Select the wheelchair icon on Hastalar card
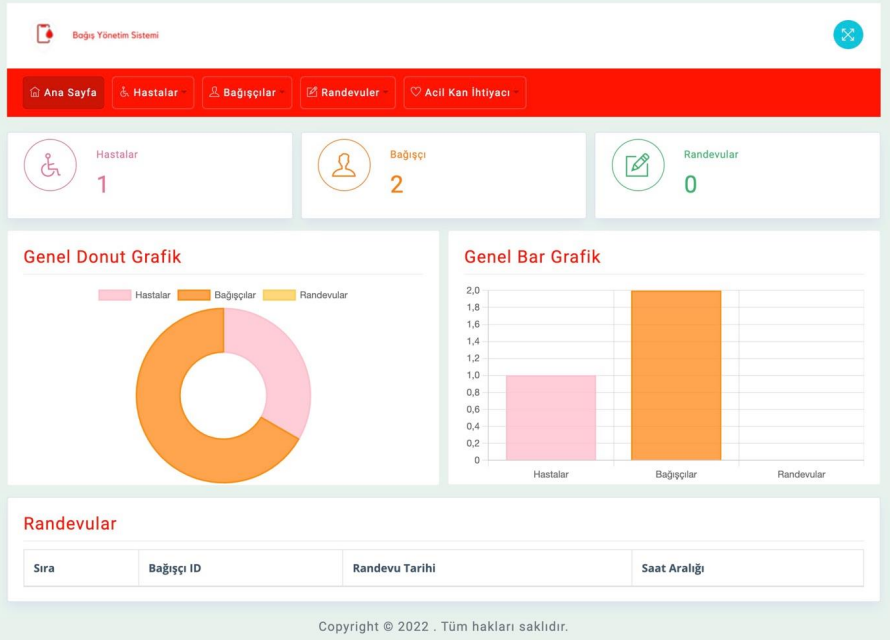This screenshot has height=640, width=890. 49,165
